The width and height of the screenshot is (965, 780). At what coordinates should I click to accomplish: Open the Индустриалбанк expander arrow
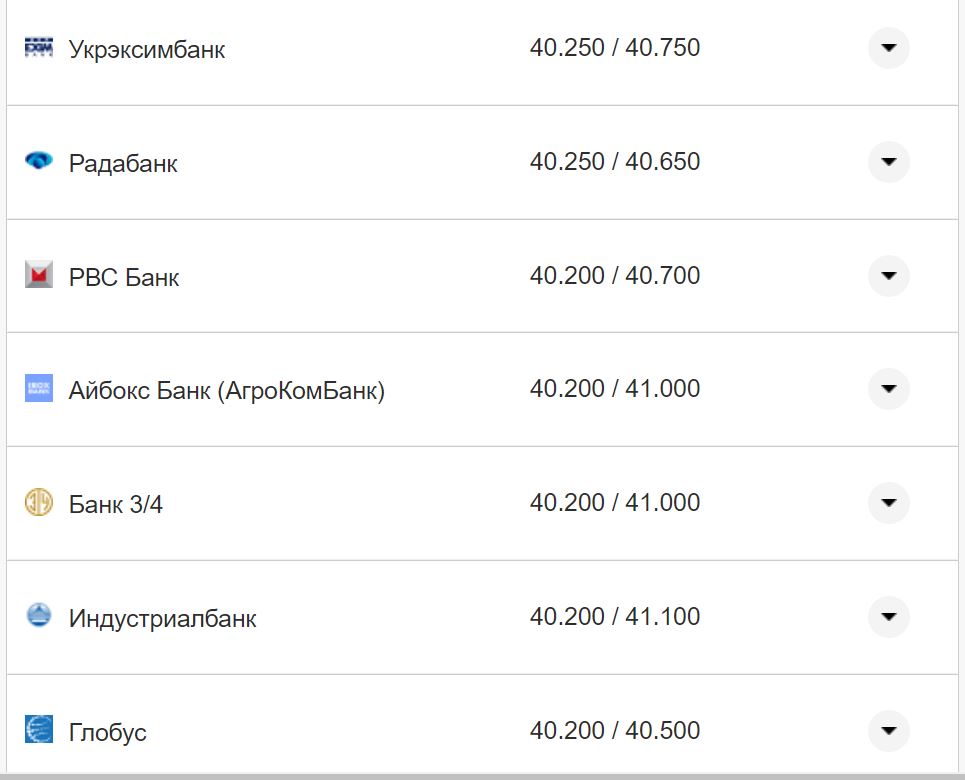click(888, 617)
